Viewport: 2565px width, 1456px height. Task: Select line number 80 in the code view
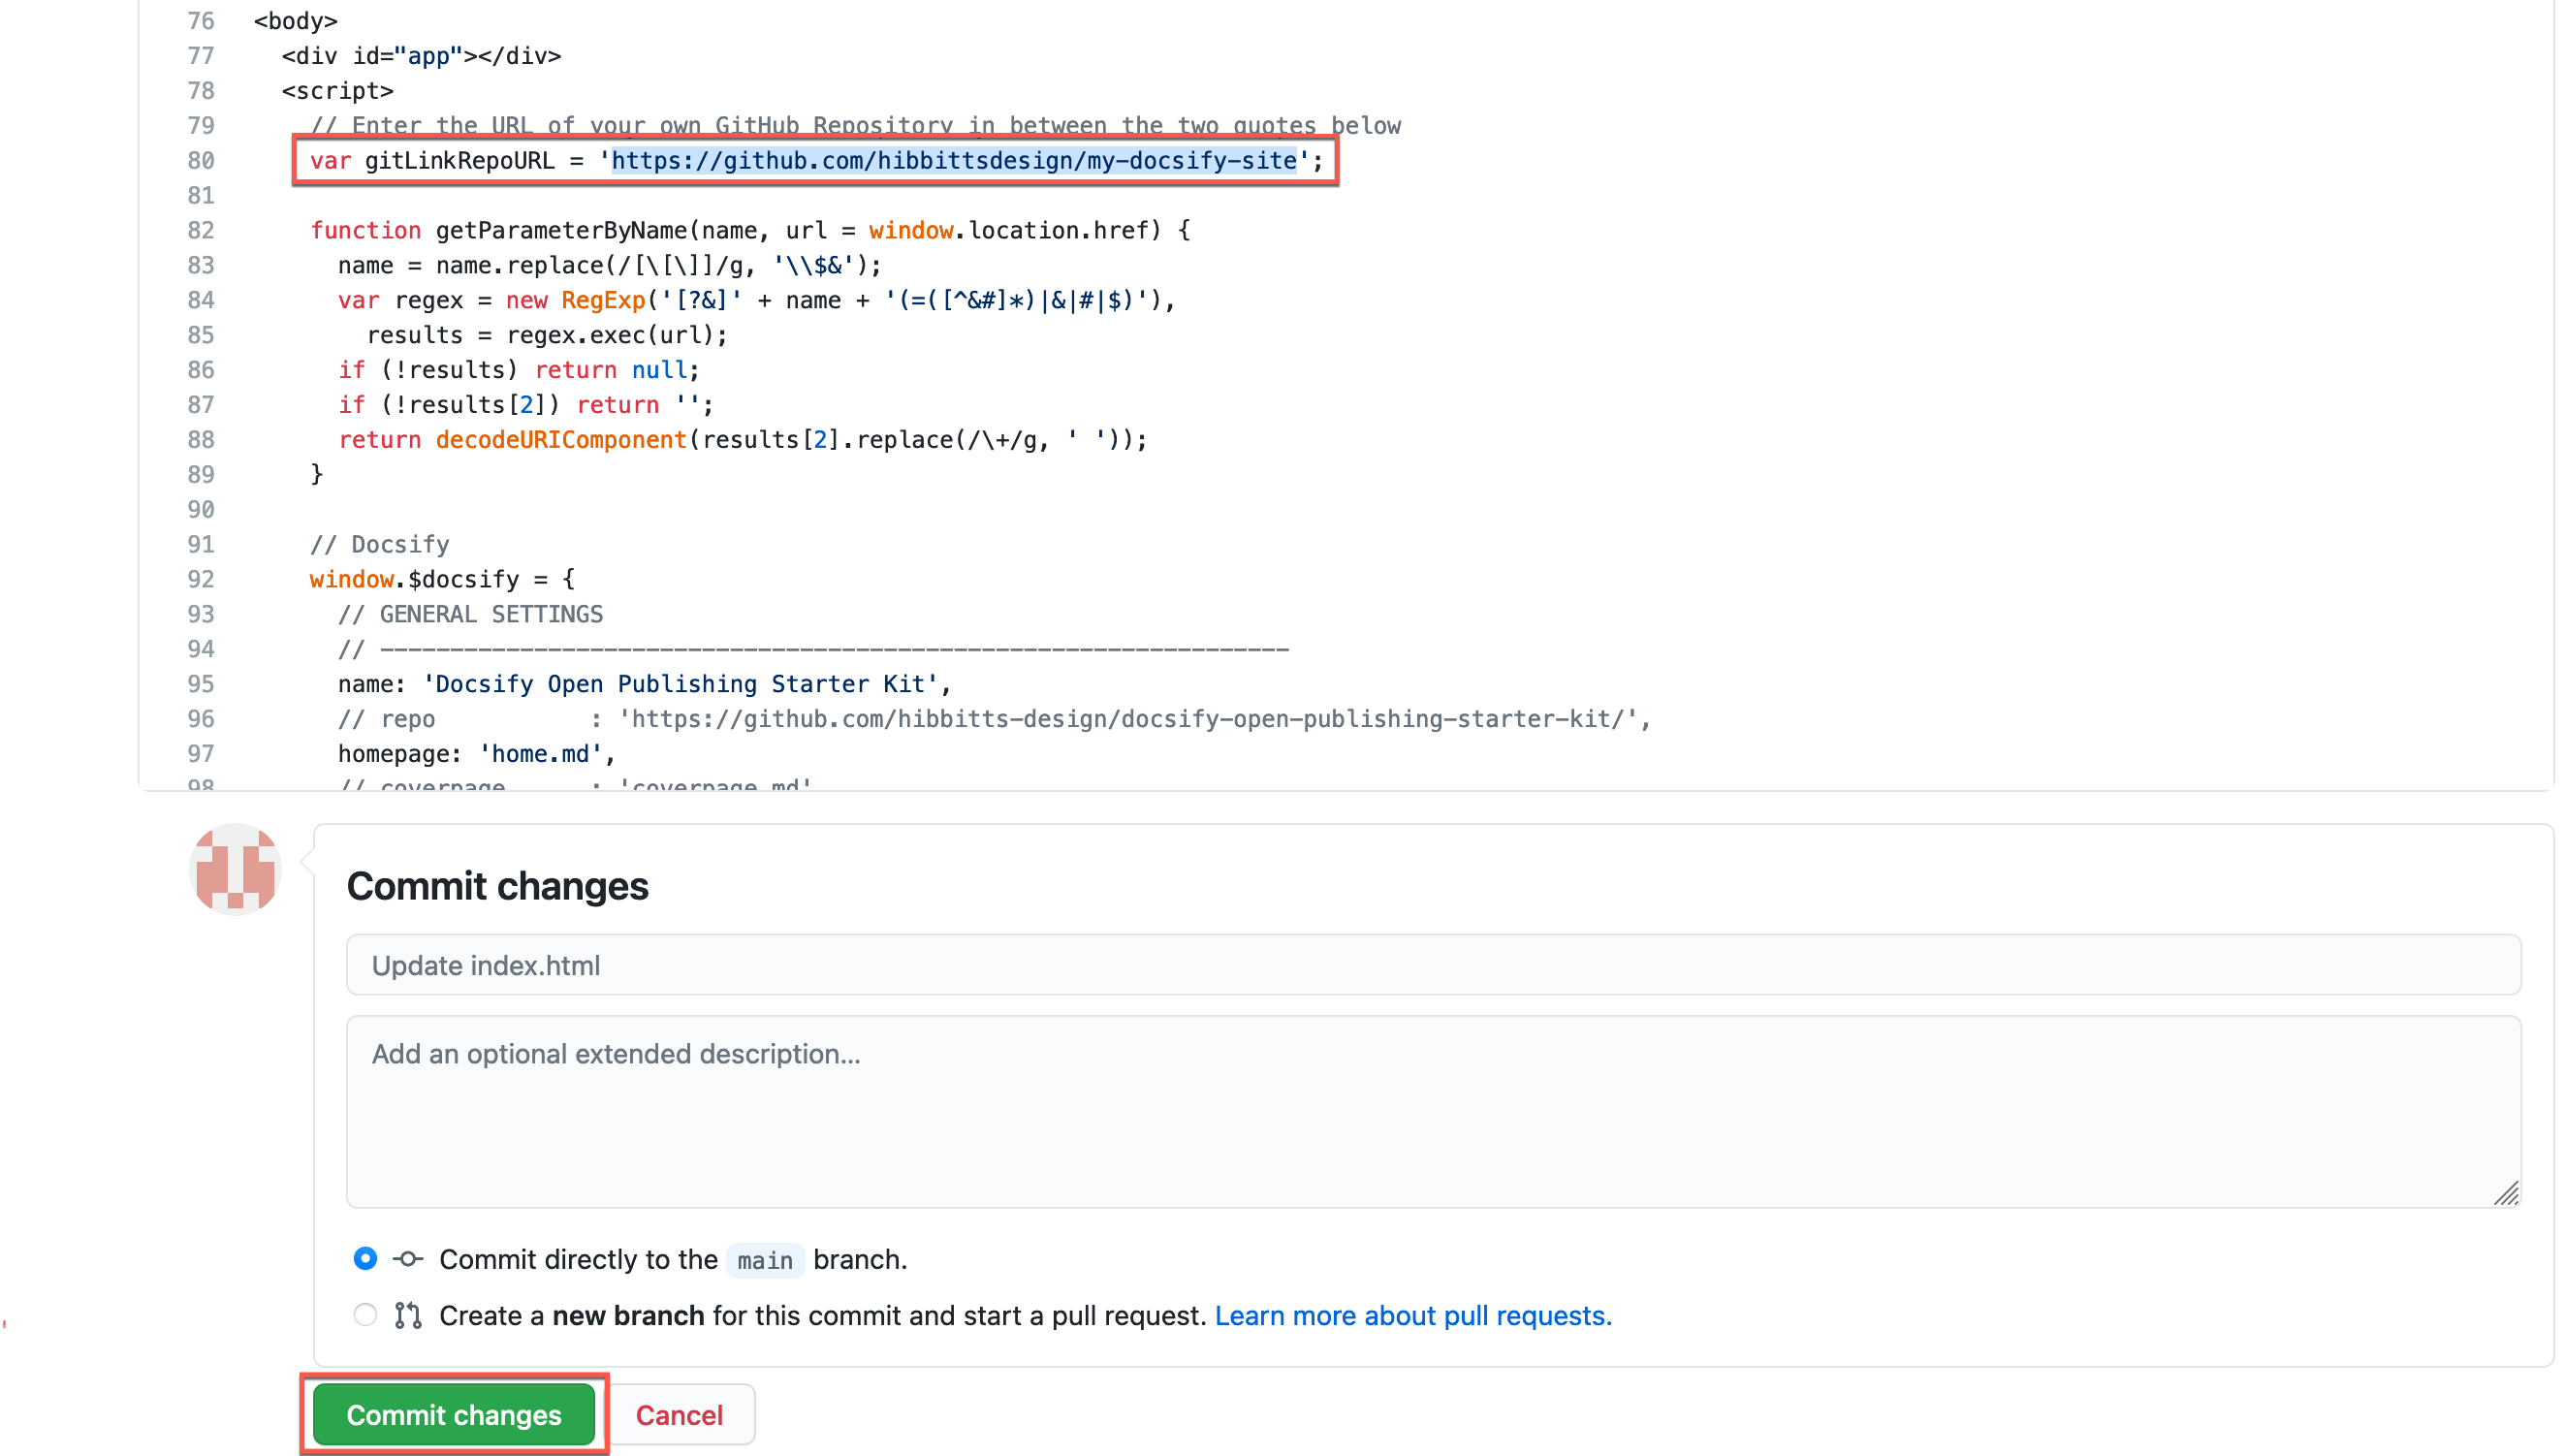[200, 160]
